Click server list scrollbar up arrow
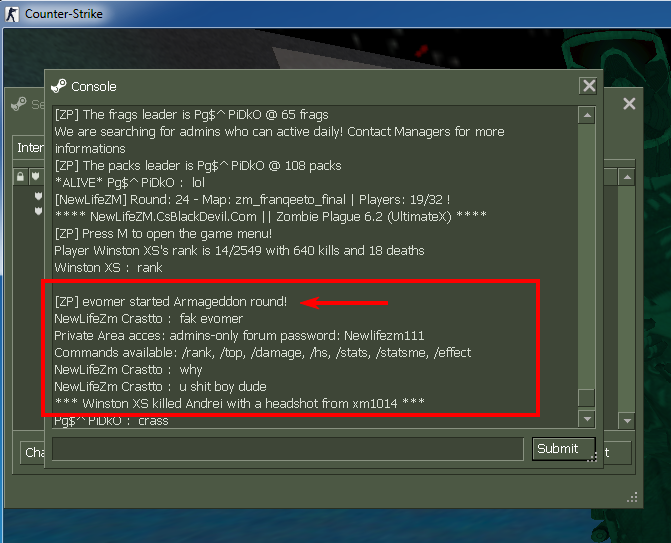Viewport: 671px width, 543px height. [627, 177]
